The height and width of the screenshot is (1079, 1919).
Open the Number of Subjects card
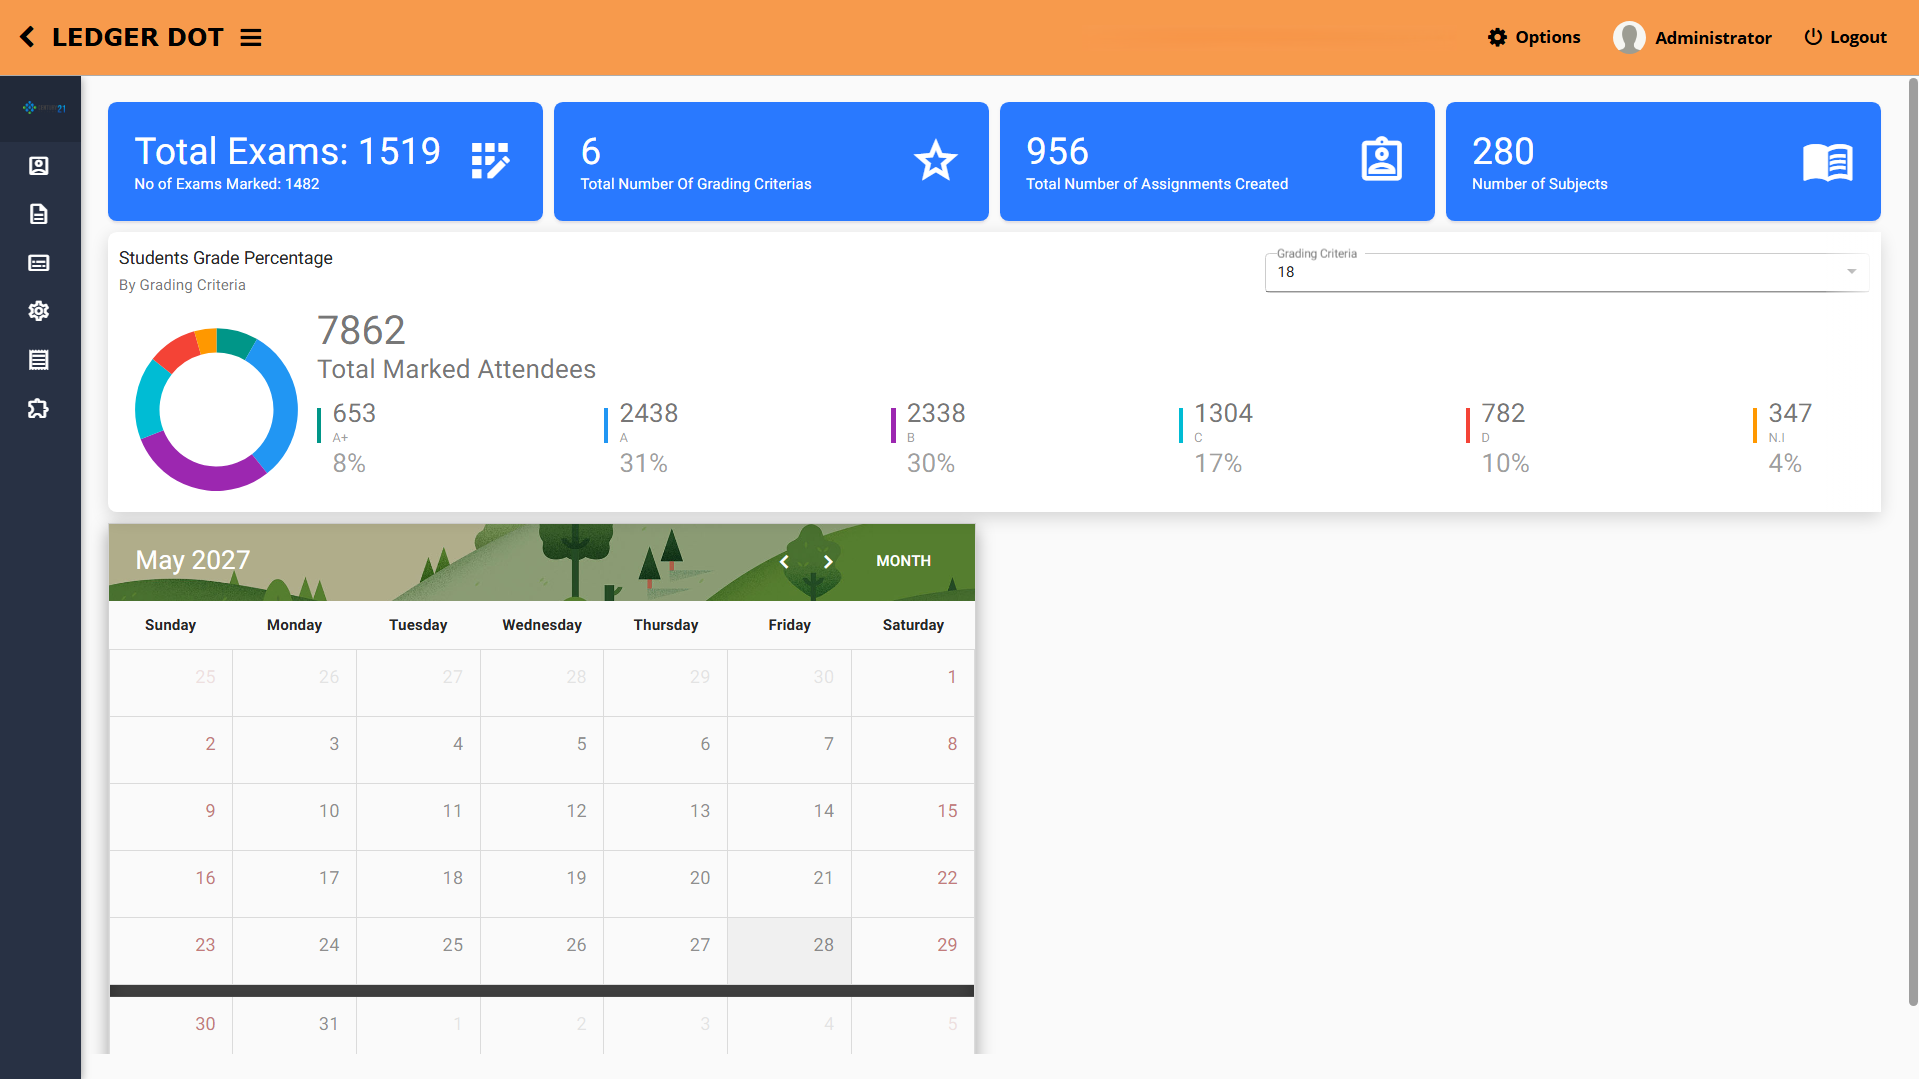1663,161
